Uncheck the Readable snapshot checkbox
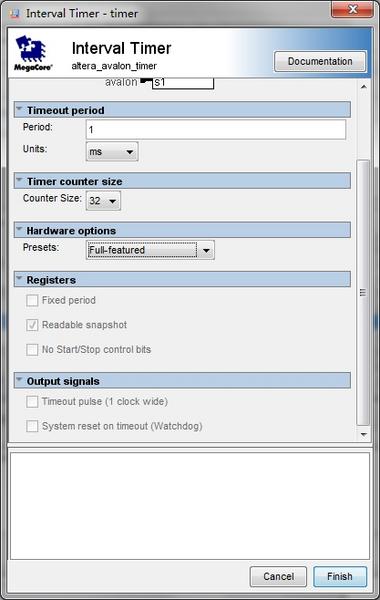The width and height of the screenshot is (380, 600). [32, 325]
